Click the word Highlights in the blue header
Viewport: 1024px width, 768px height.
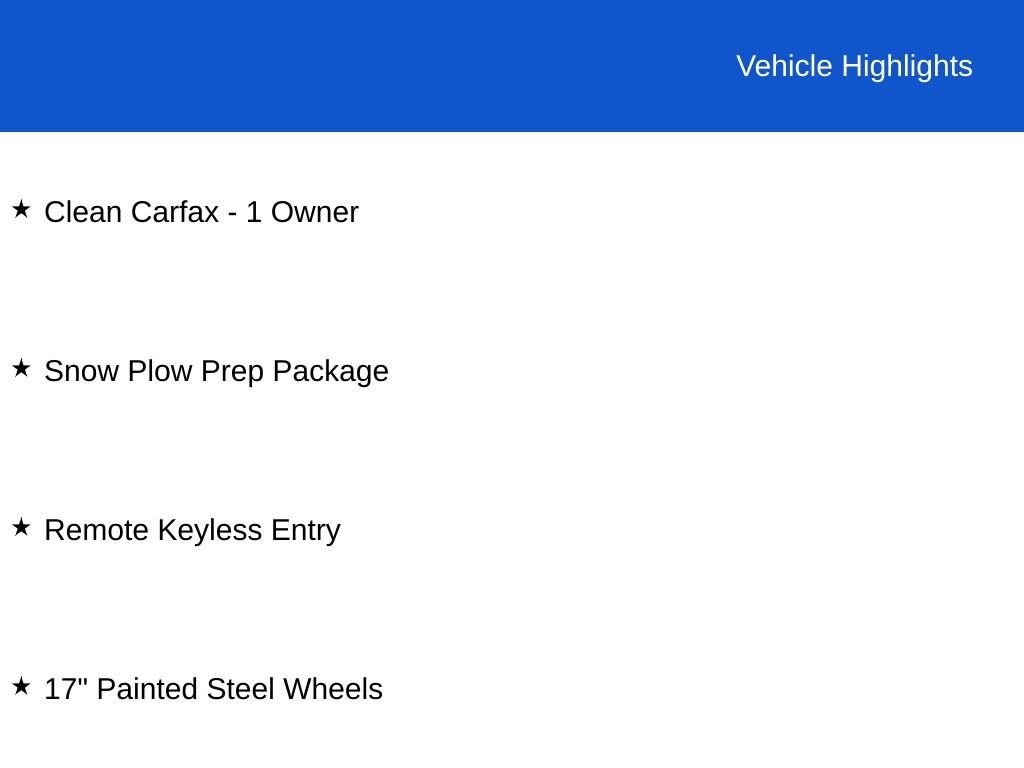907,66
